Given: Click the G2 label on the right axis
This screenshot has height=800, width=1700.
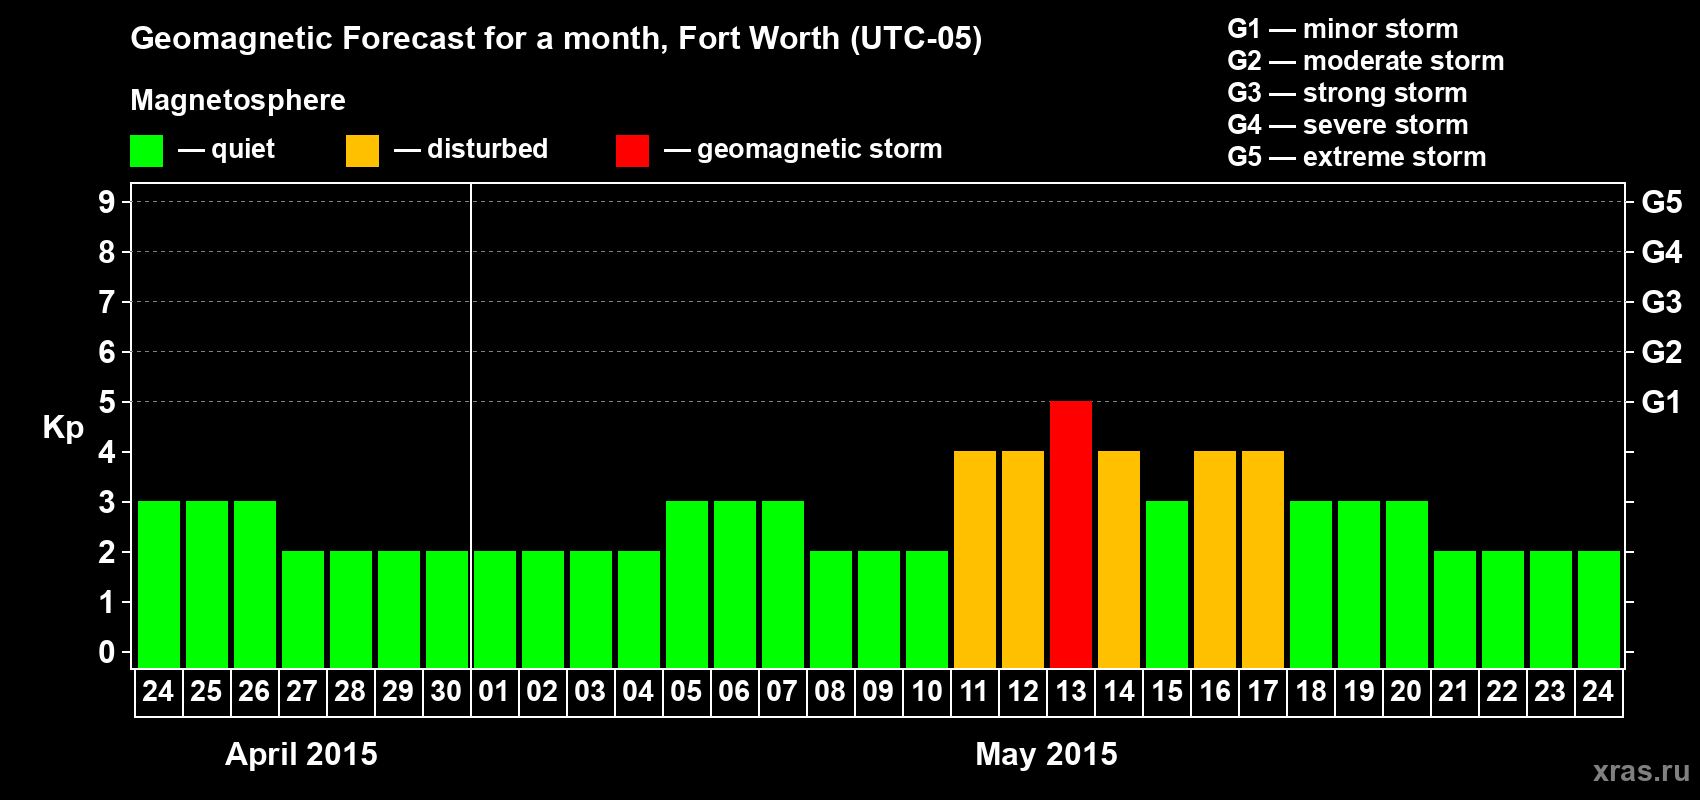Looking at the screenshot, I should click(x=1662, y=352).
